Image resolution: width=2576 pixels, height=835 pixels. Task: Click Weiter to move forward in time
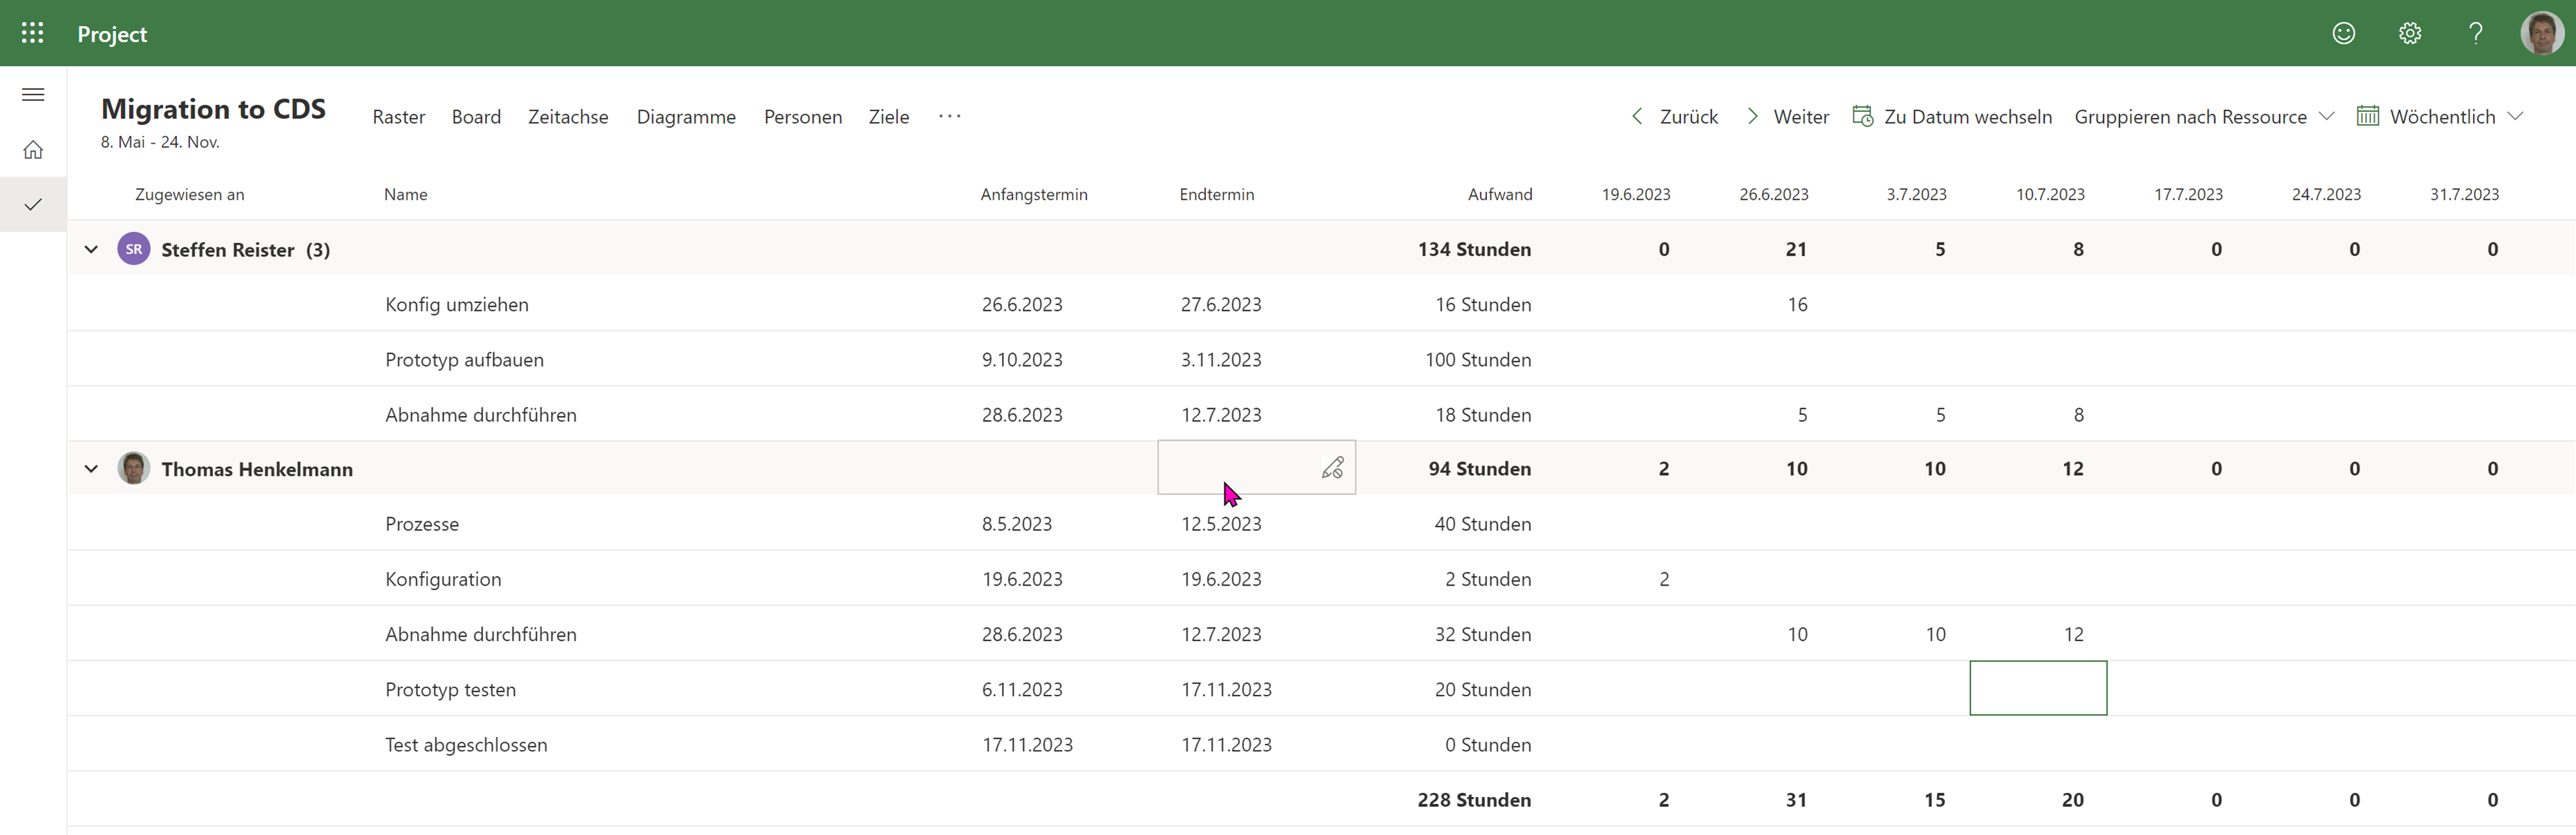(1802, 116)
